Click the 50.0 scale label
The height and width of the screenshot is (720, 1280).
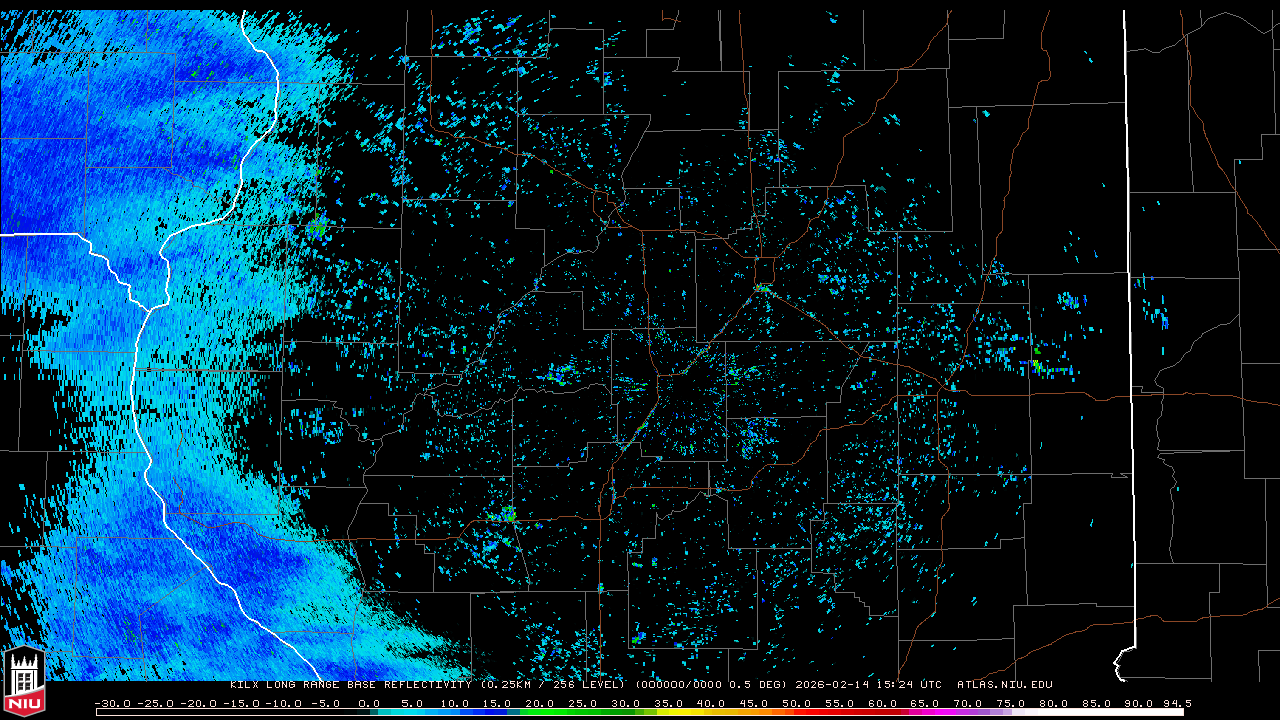pos(797,704)
